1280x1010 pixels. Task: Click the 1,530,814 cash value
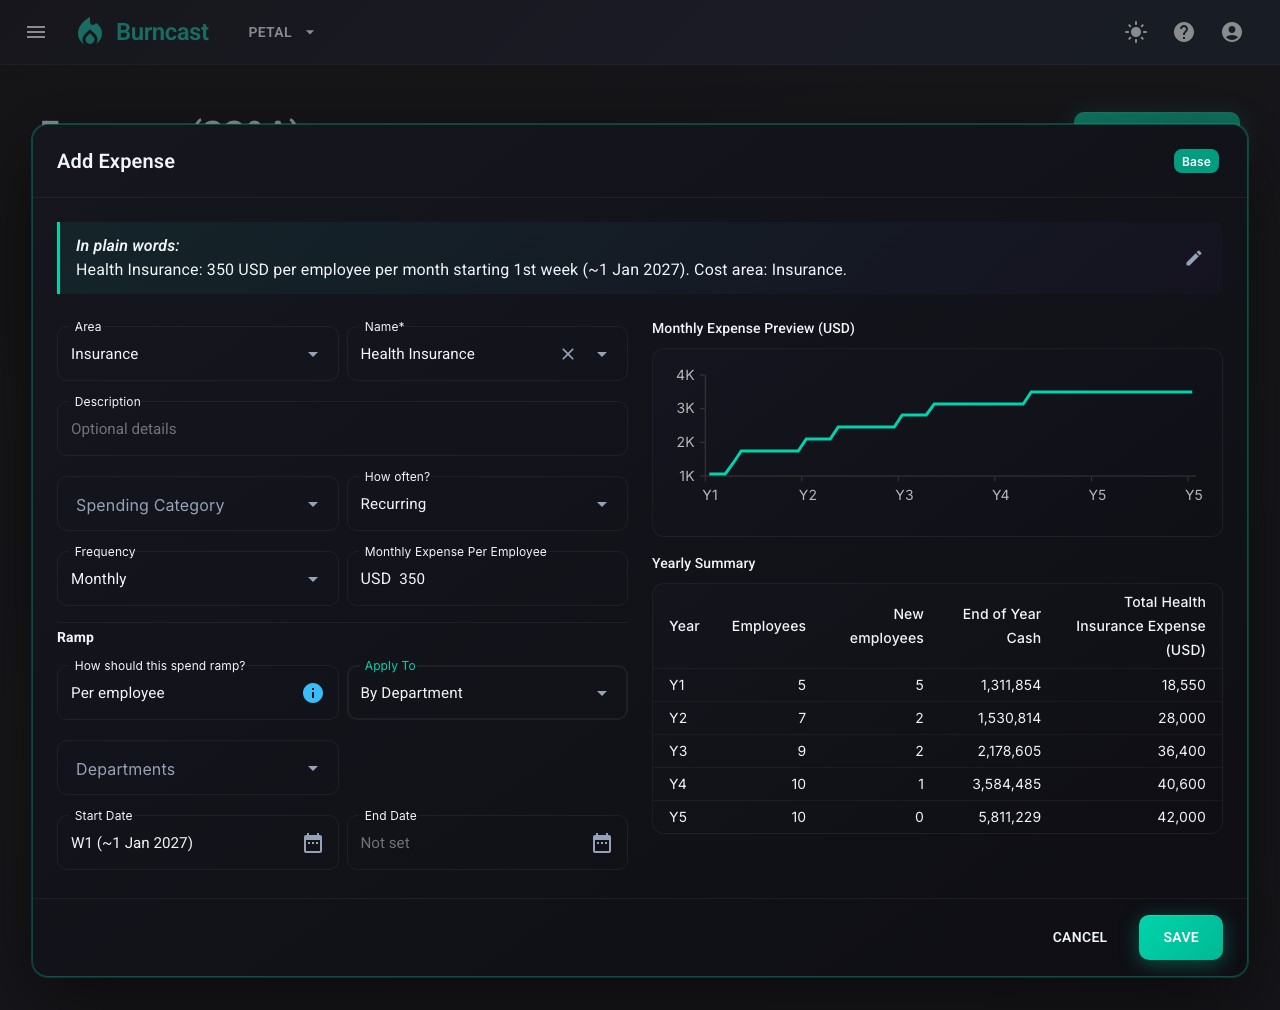pyautogui.click(x=1010, y=718)
